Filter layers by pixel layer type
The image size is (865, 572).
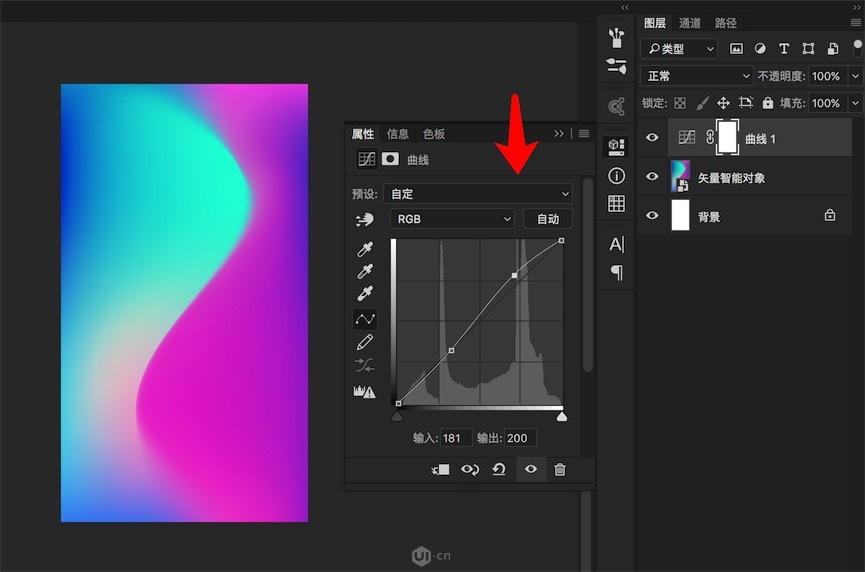coord(736,49)
